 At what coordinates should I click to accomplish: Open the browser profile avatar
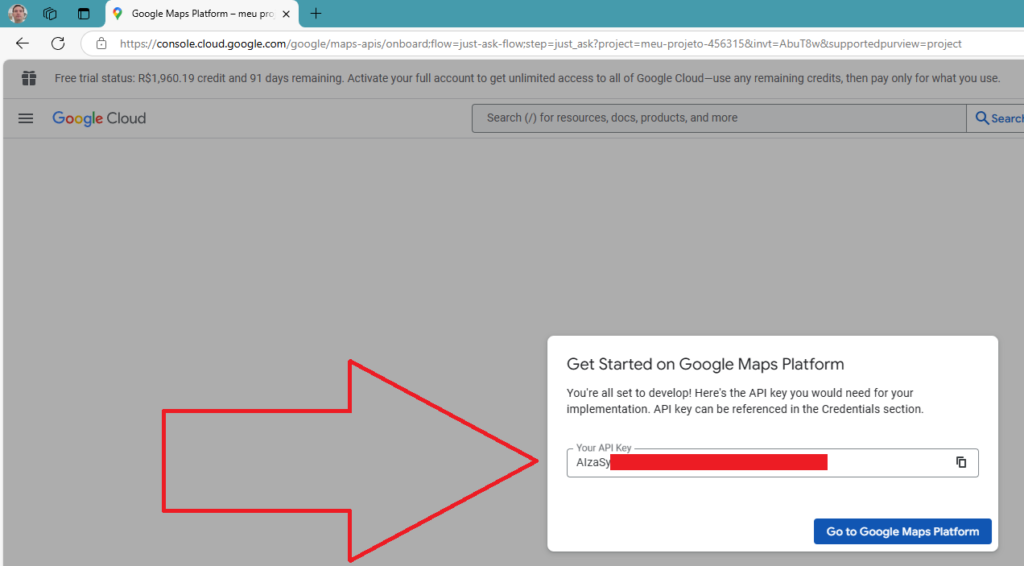point(18,14)
